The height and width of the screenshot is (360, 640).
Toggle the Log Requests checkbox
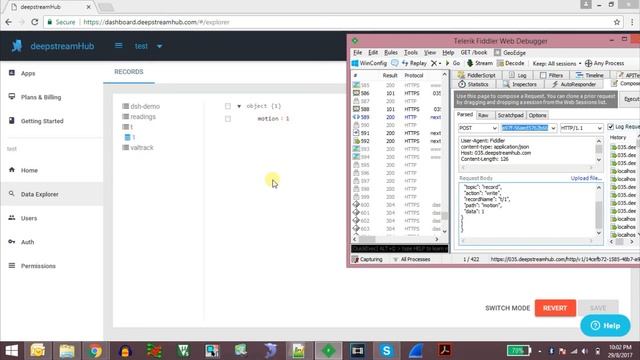611,127
